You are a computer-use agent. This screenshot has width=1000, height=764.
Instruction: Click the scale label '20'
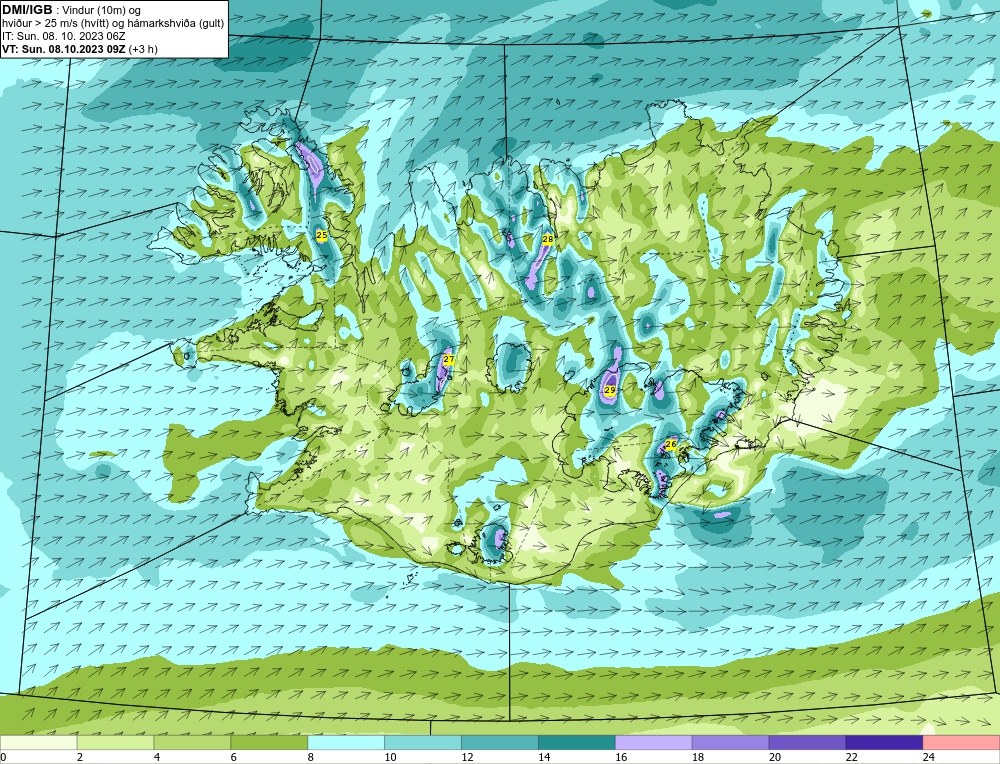click(x=775, y=757)
